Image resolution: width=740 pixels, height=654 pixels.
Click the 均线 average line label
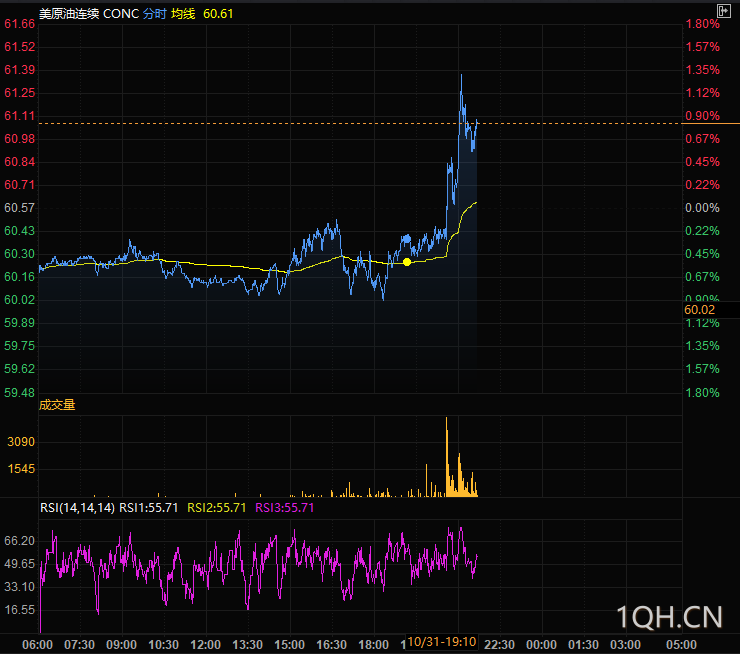coord(183,14)
